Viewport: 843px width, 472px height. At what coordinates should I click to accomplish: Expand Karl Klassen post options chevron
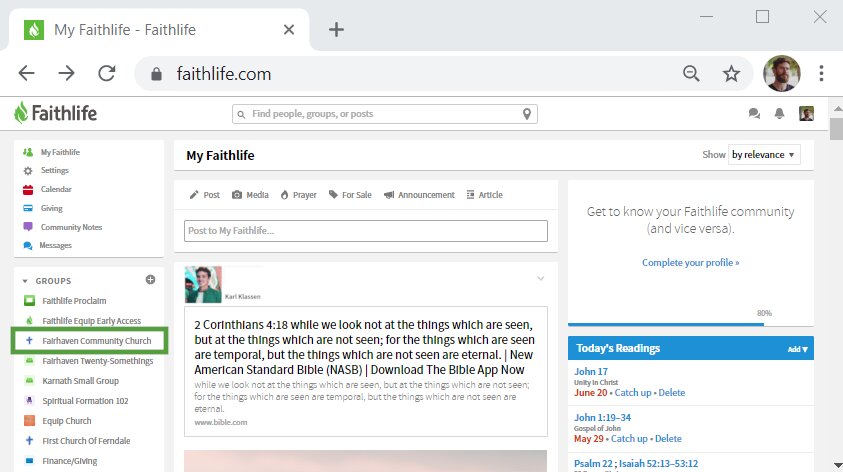click(540, 278)
